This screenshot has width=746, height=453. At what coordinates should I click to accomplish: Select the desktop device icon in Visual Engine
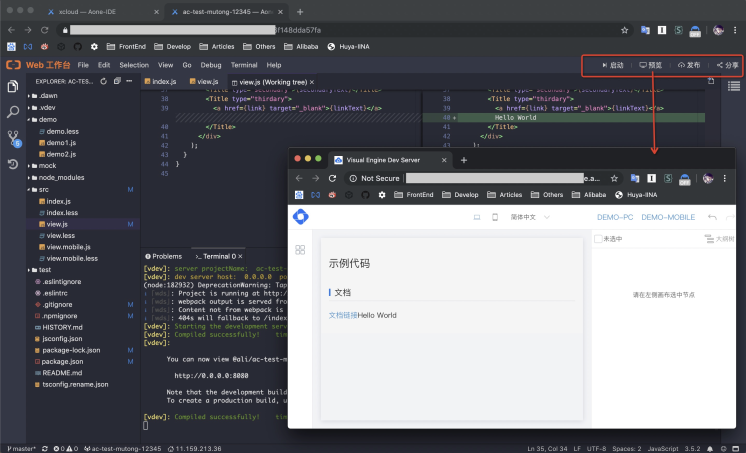pos(477,217)
